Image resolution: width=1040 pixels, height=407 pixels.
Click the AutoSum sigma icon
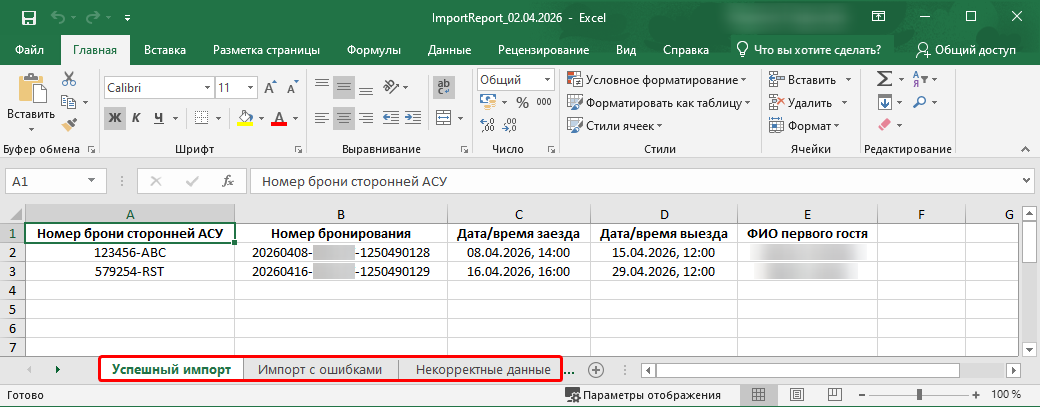[884, 80]
